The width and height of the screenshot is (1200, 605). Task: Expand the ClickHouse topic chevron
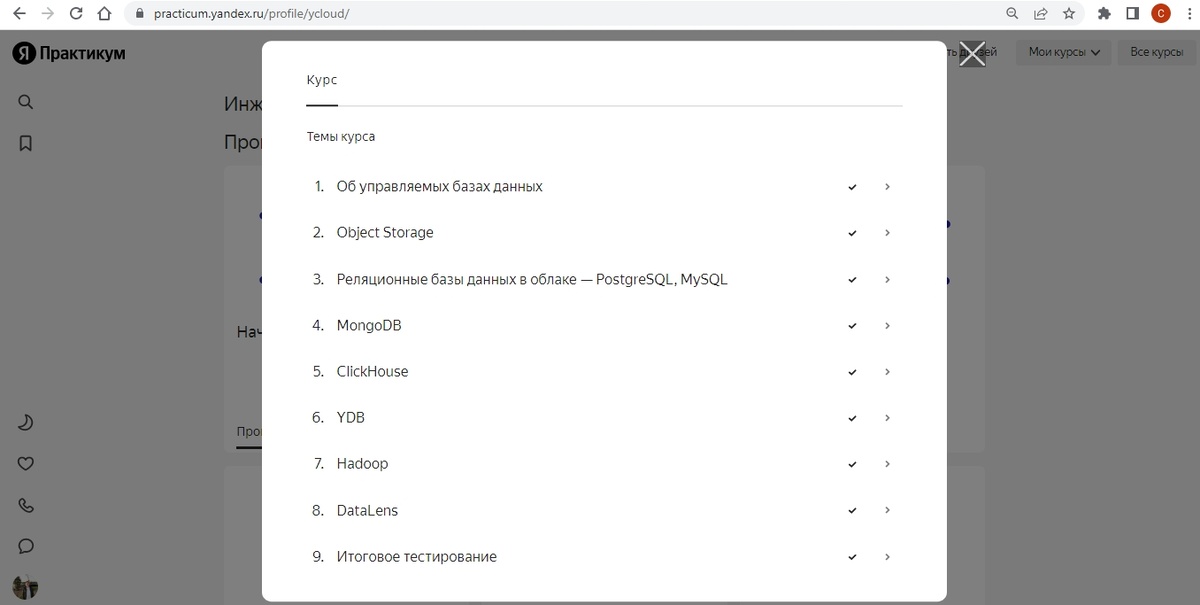click(x=887, y=371)
